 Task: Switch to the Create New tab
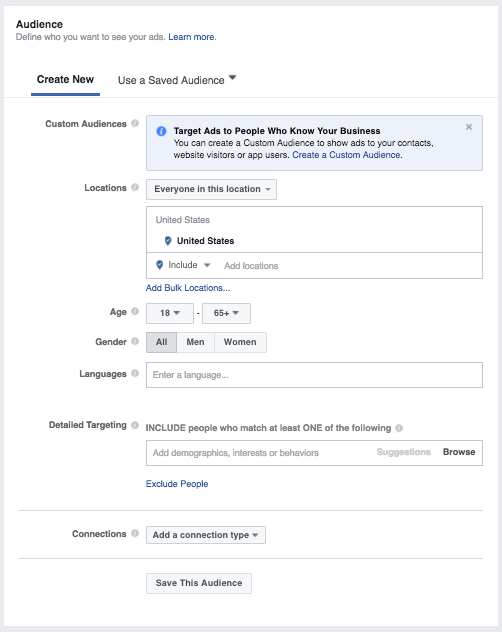pyautogui.click(x=65, y=80)
